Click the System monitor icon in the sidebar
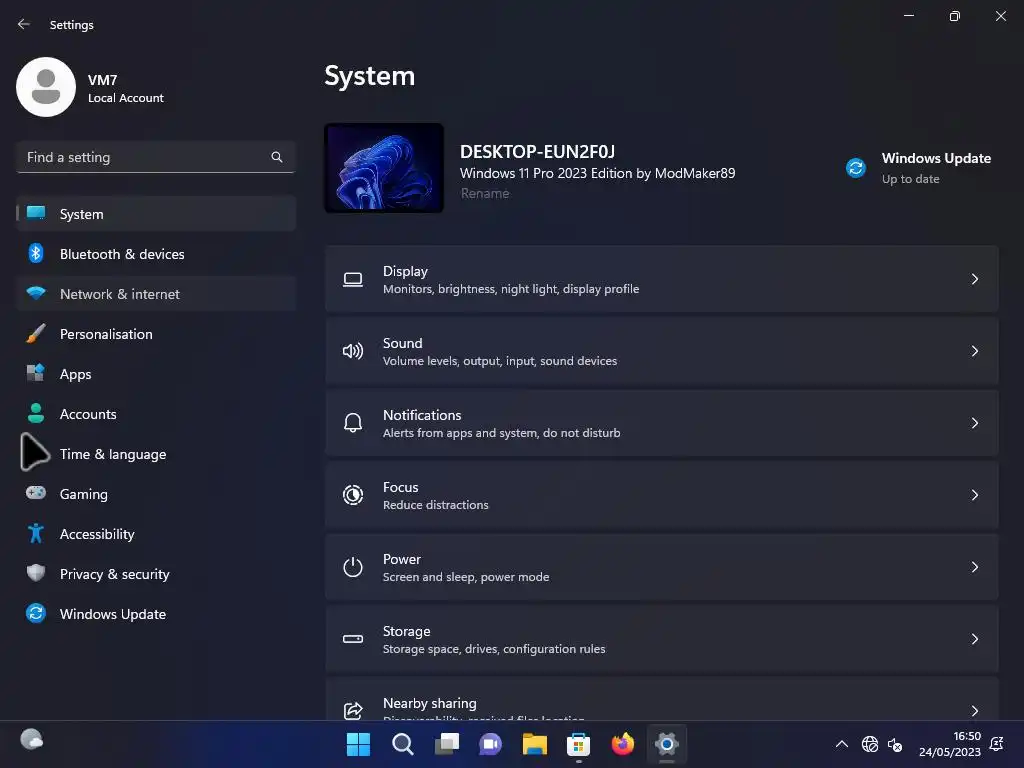The width and height of the screenshot is (1024, 768). click(36, 213)
